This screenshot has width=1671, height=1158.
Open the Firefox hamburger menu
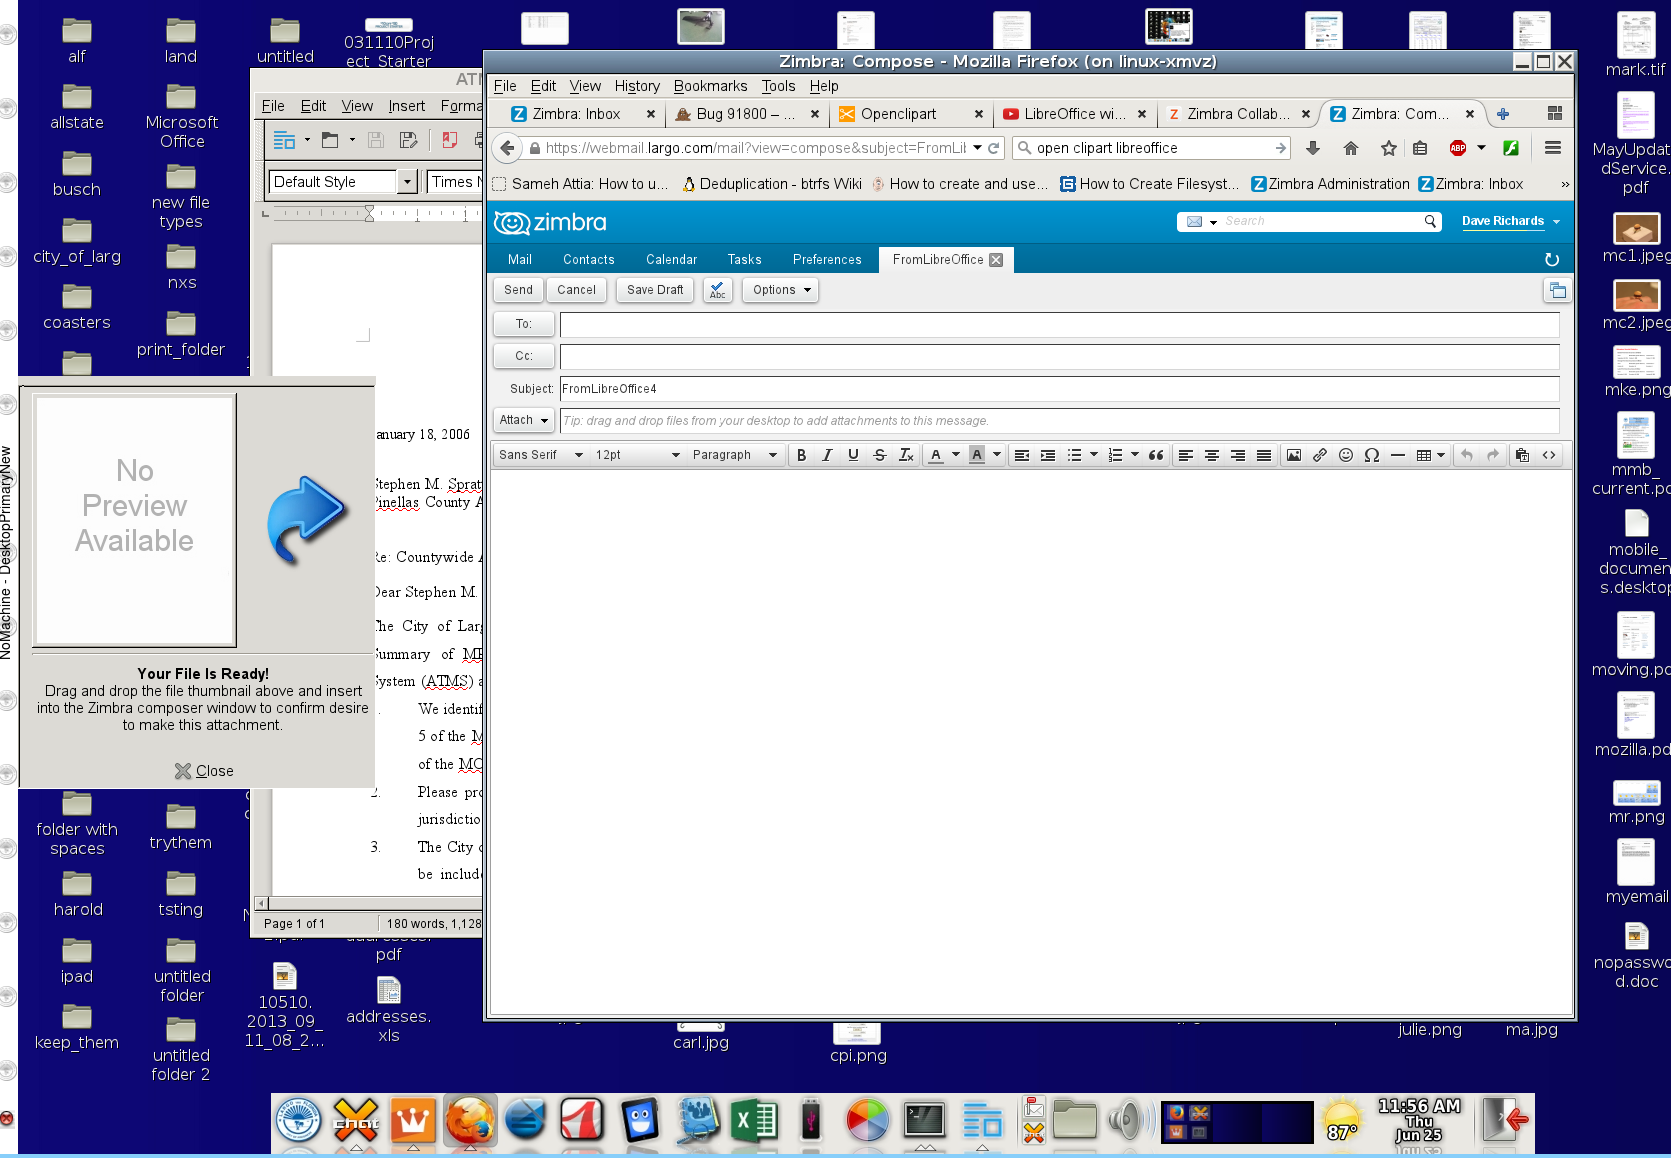tap(1553, 148)
